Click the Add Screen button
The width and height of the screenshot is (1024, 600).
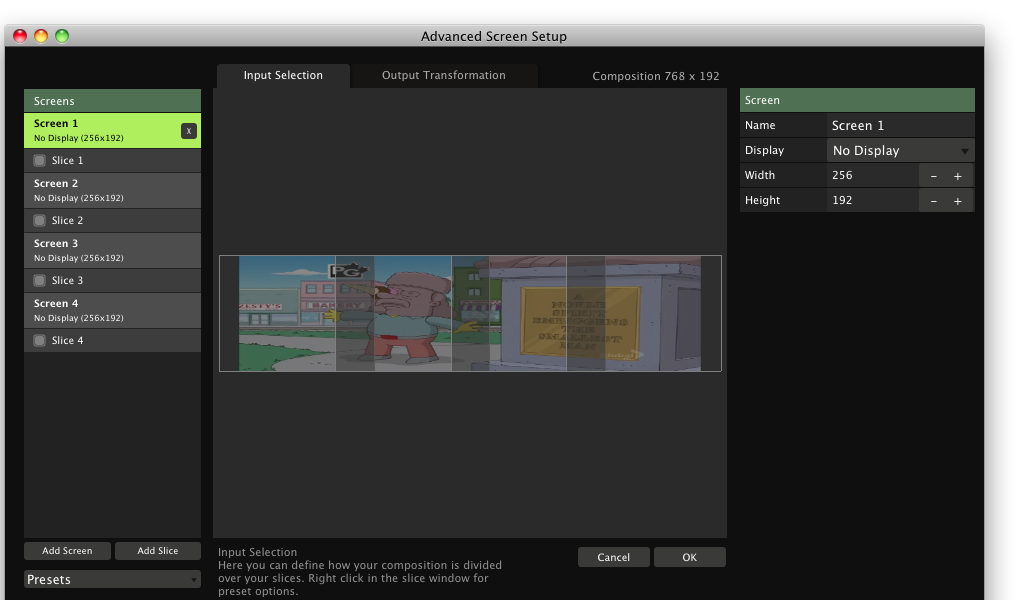pyautogui.click(x=67, y=551)
